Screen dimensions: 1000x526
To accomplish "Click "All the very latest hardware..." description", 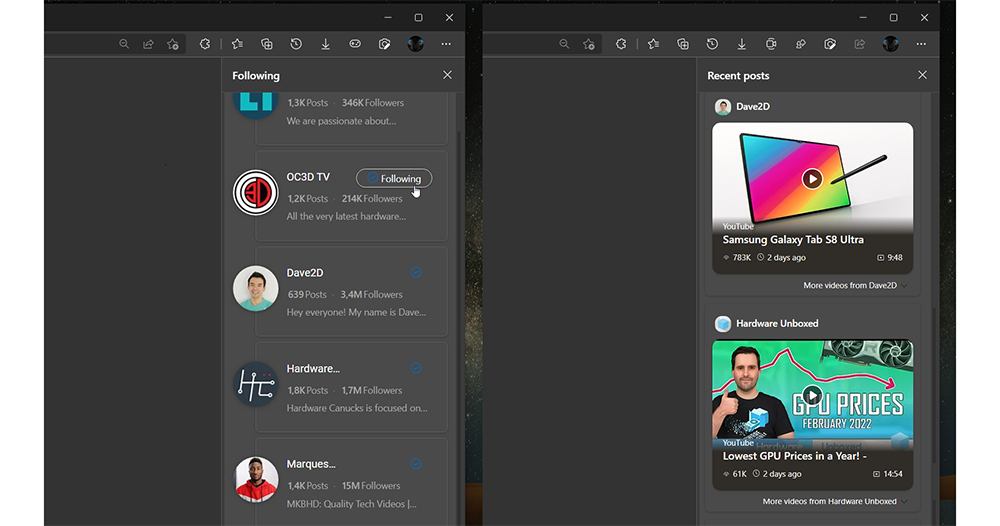I will (x=346, y=216).
